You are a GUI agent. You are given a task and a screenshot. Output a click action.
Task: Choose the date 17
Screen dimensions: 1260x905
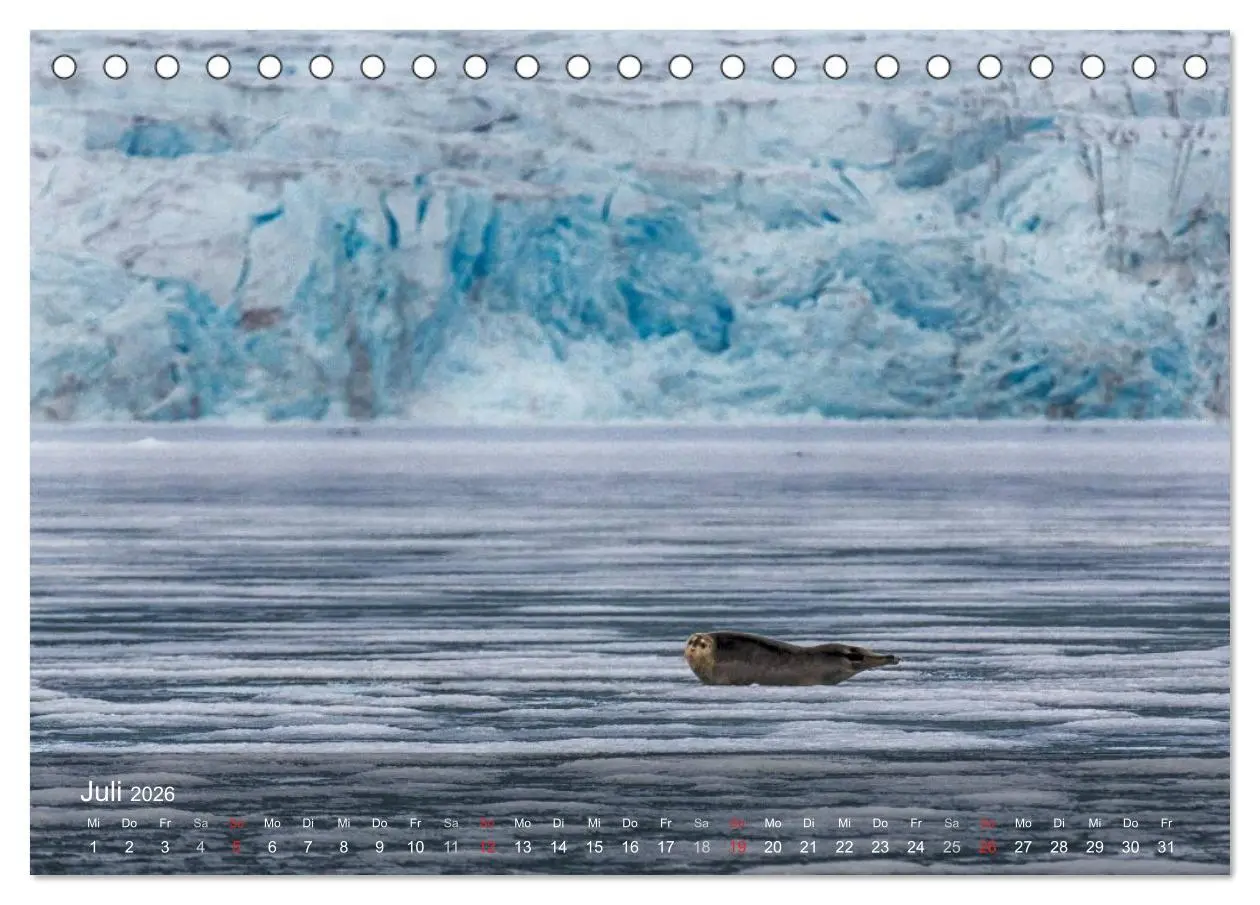coord(666,847)
